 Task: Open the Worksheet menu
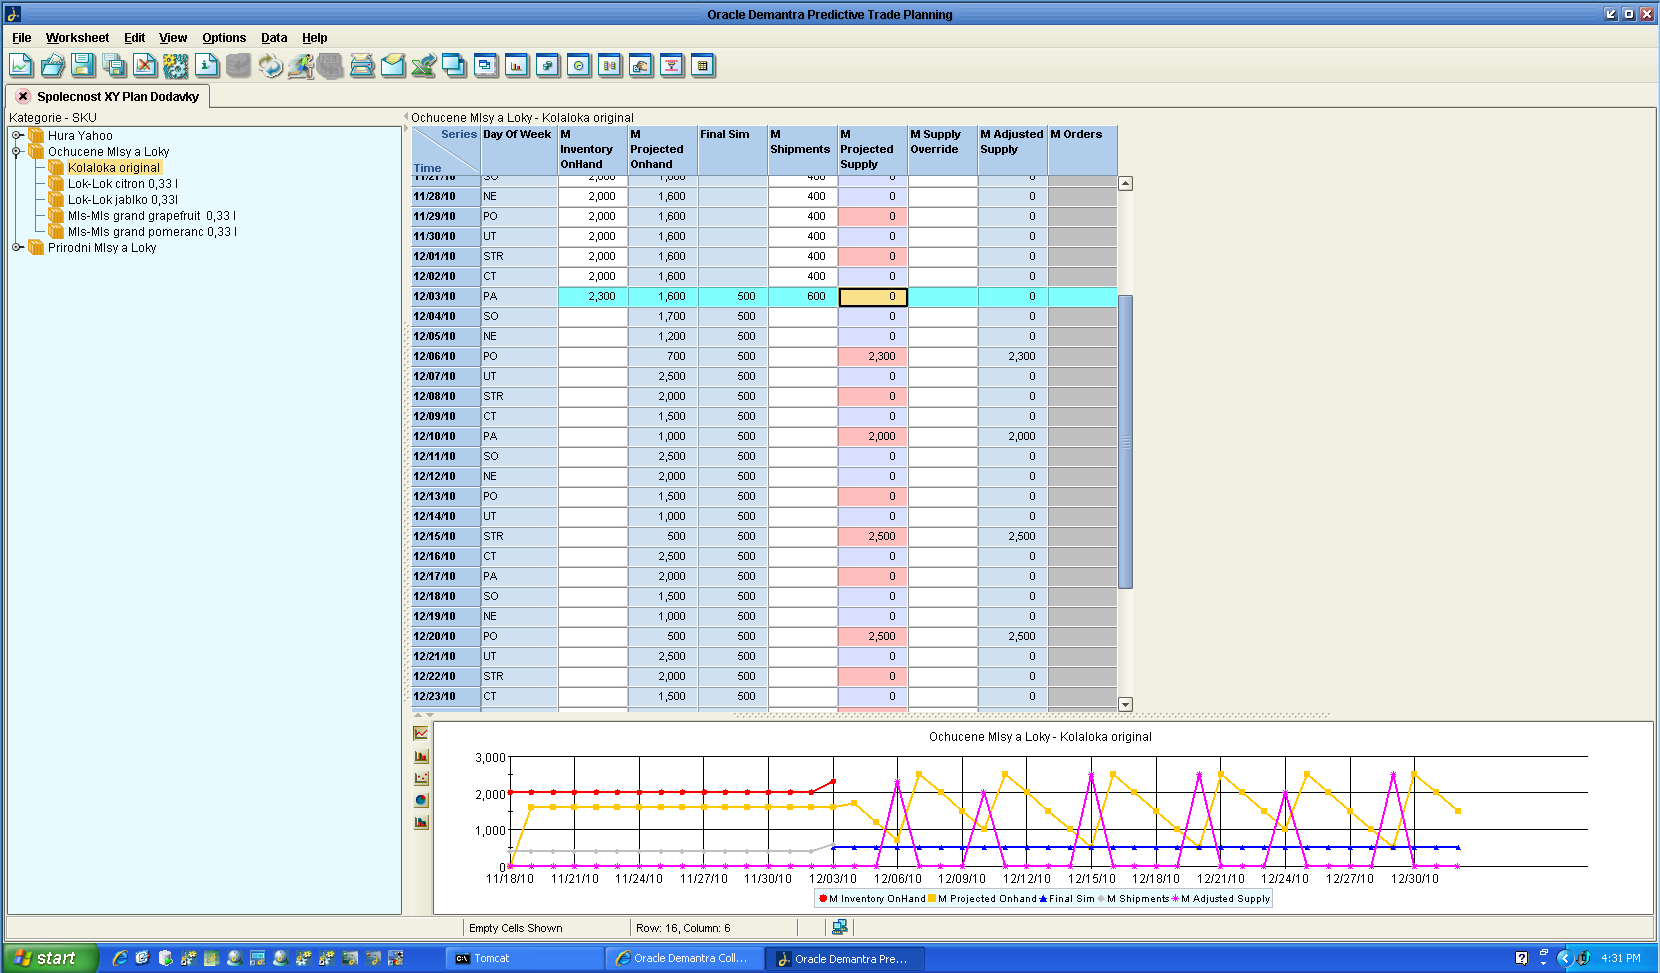pyautogui.click(x=77, y=38)
